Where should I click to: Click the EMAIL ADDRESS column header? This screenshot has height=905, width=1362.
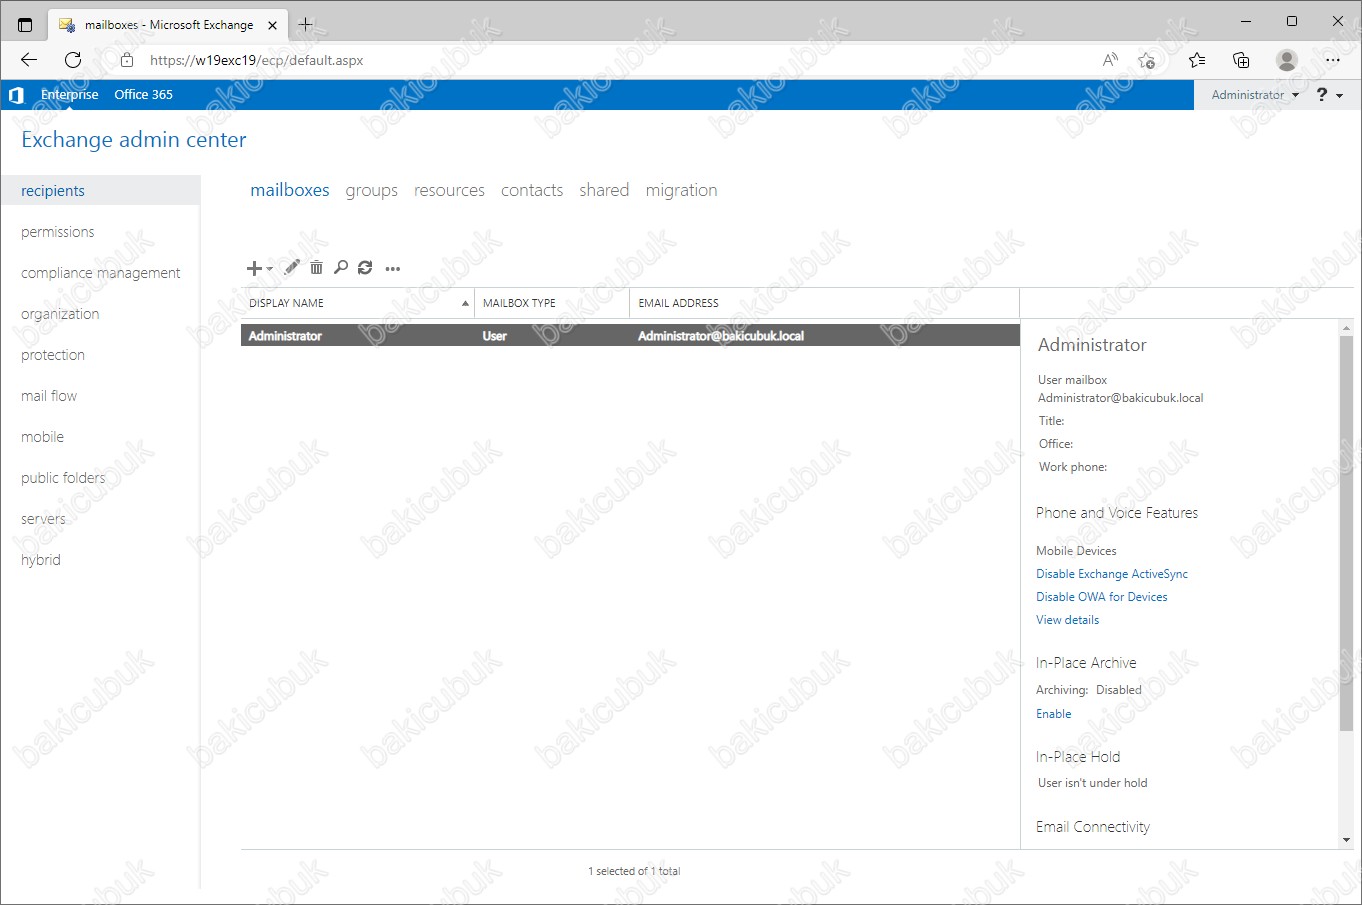tap(825, 303)
